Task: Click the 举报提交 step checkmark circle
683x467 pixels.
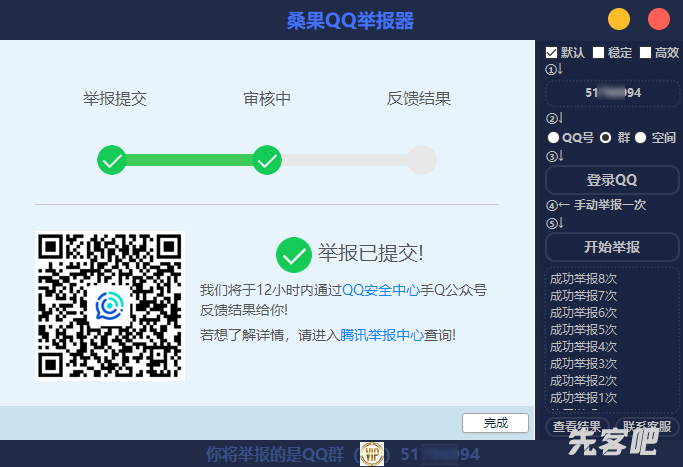Action: 112,160
